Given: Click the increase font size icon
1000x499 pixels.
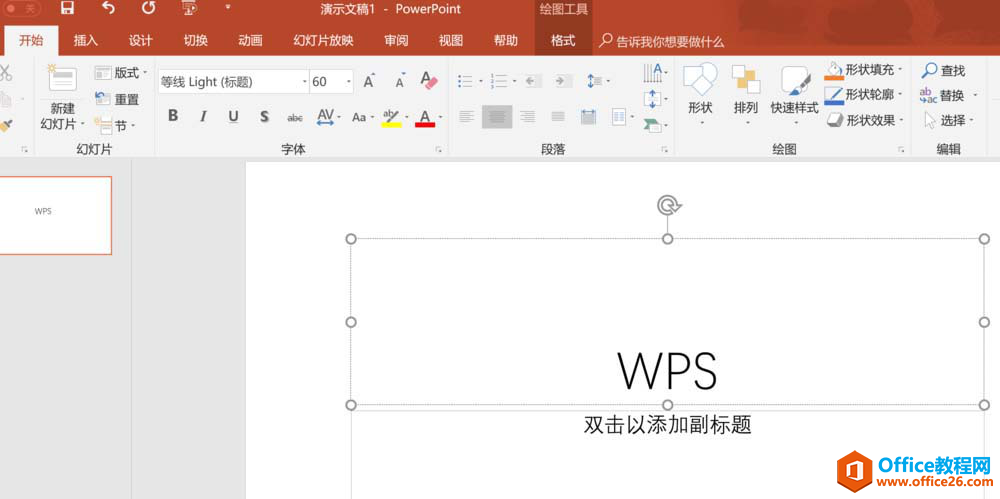Looking at the screenshot, I should click(x=369, y=81).
